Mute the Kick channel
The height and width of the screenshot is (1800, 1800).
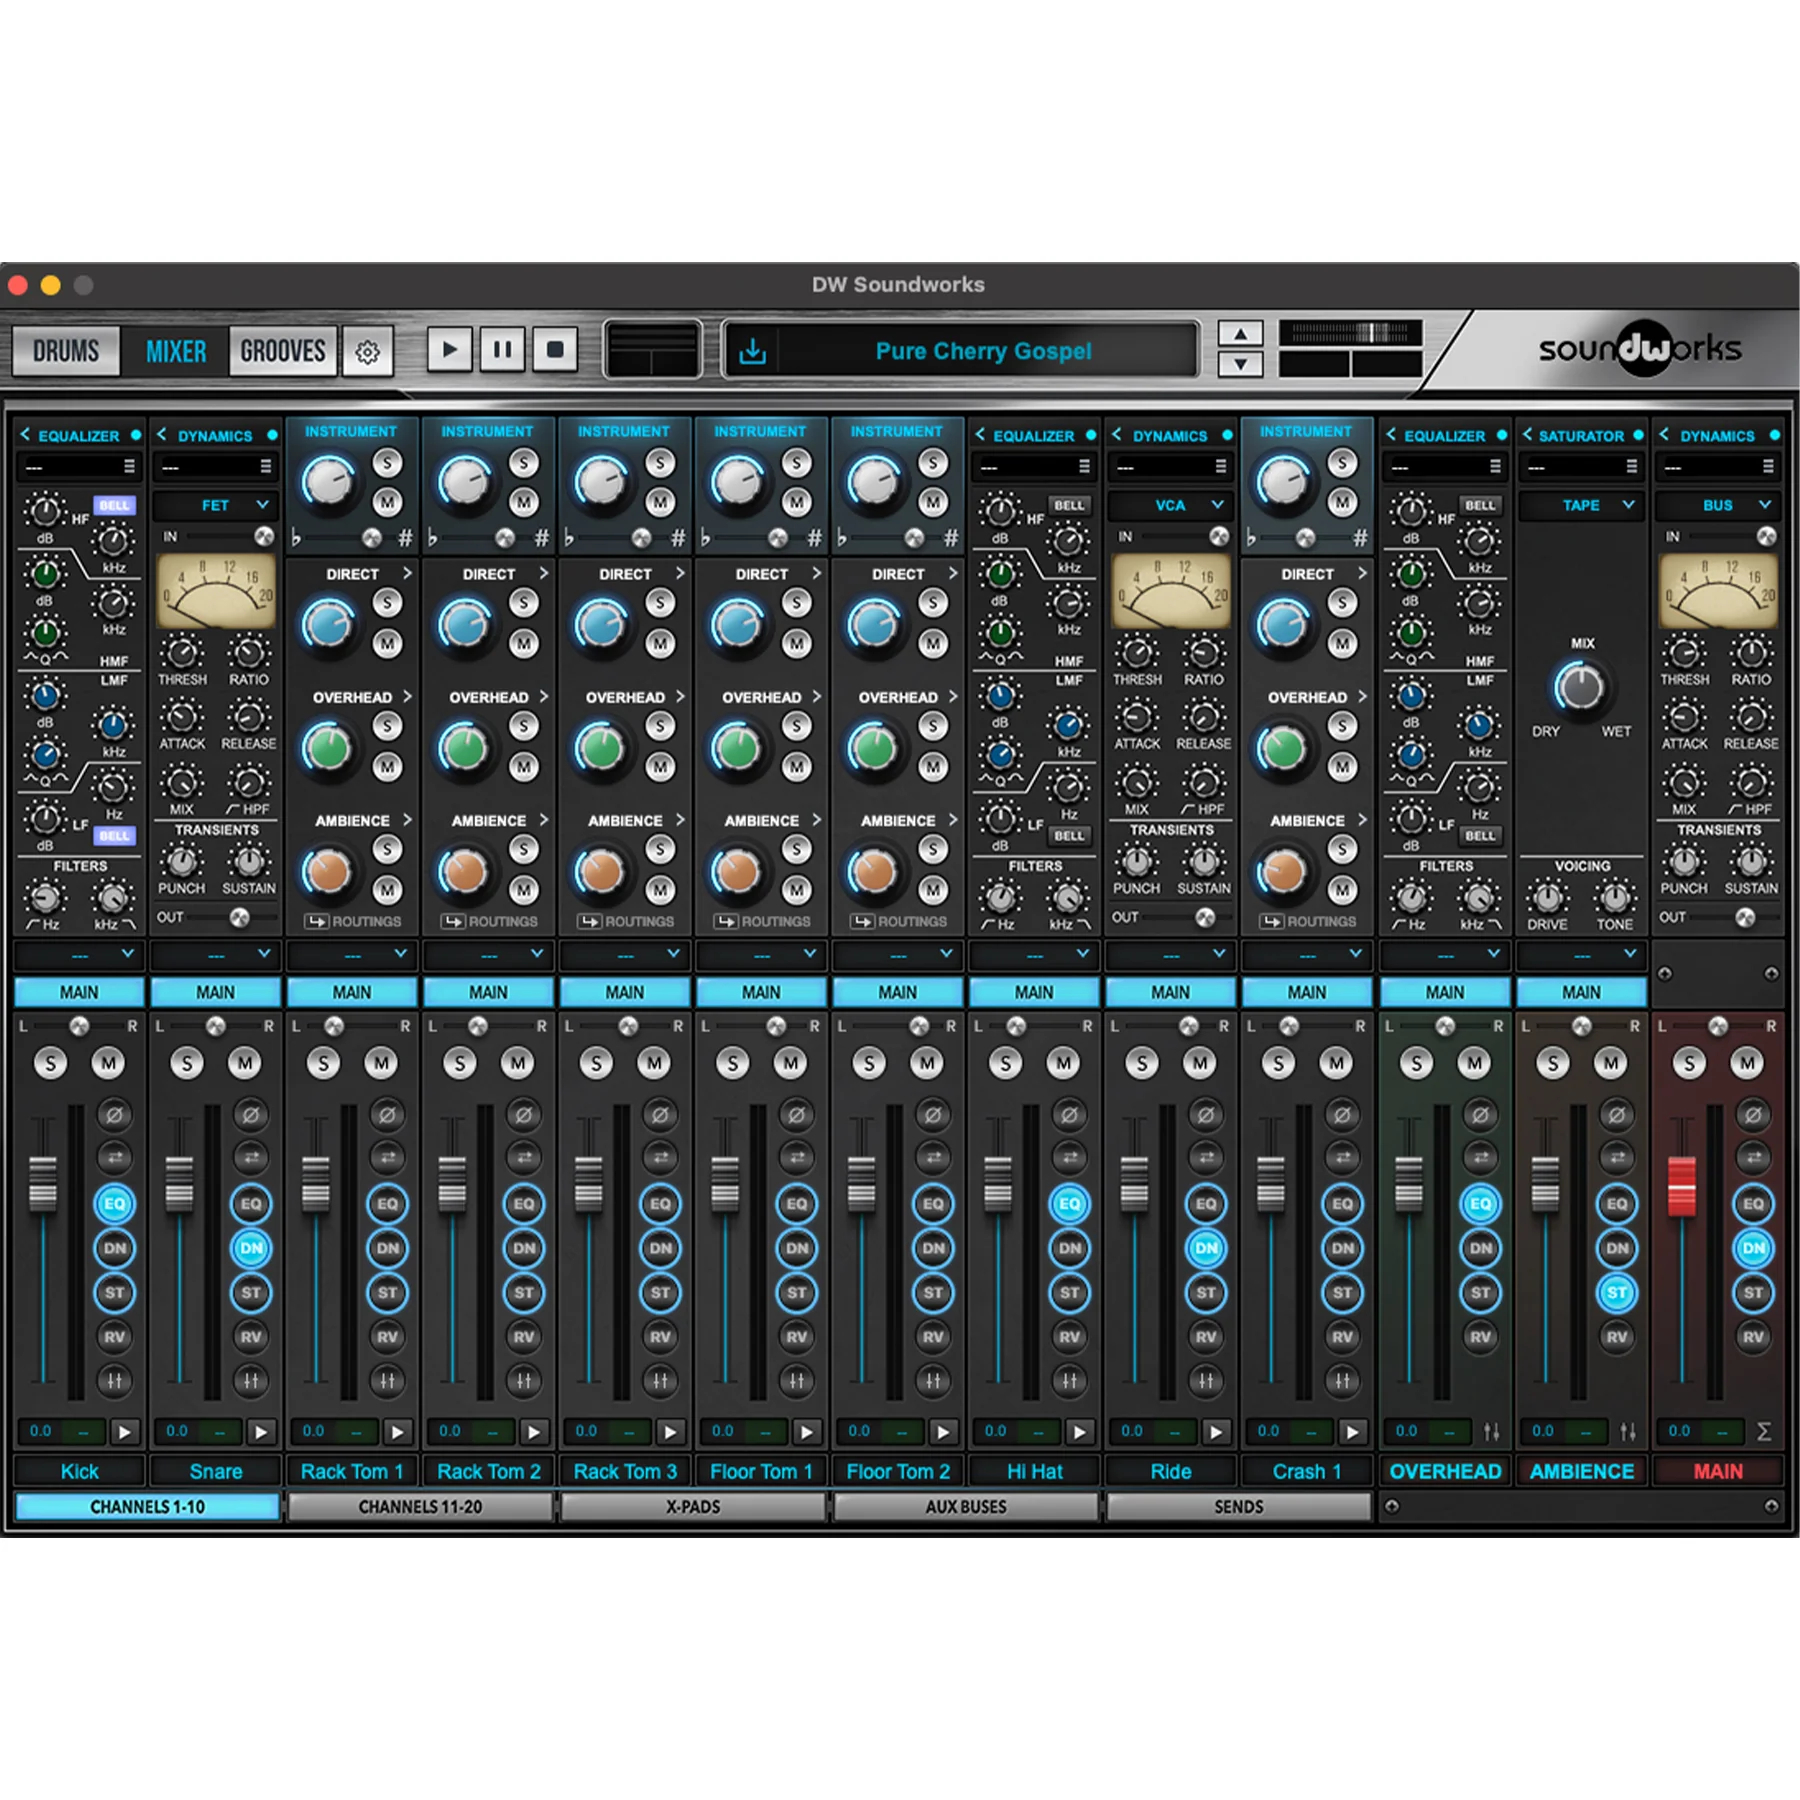[108, 1063]
